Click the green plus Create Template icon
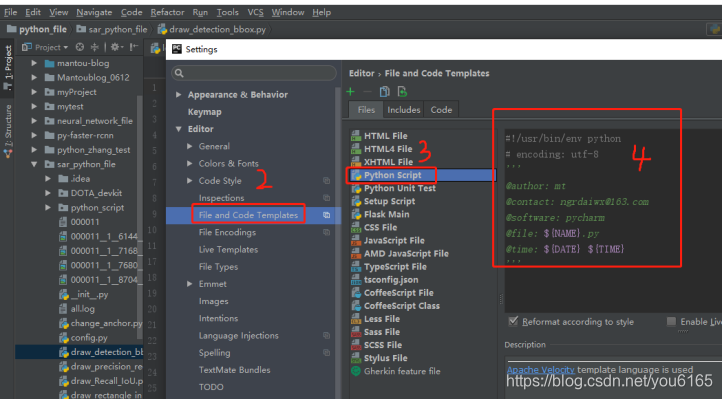 (350, 92)
